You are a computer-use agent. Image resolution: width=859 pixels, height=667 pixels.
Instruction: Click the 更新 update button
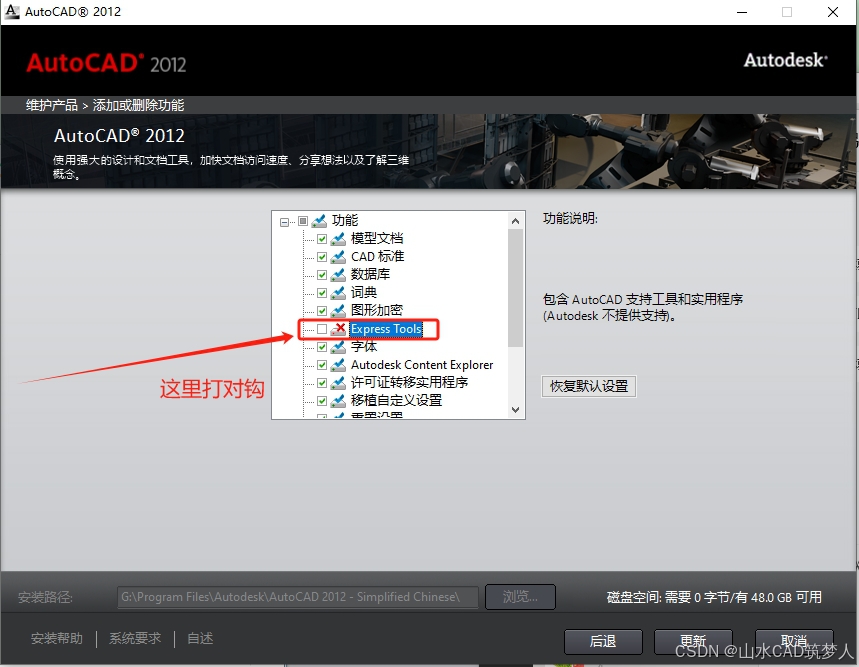[x=693, y=641]
